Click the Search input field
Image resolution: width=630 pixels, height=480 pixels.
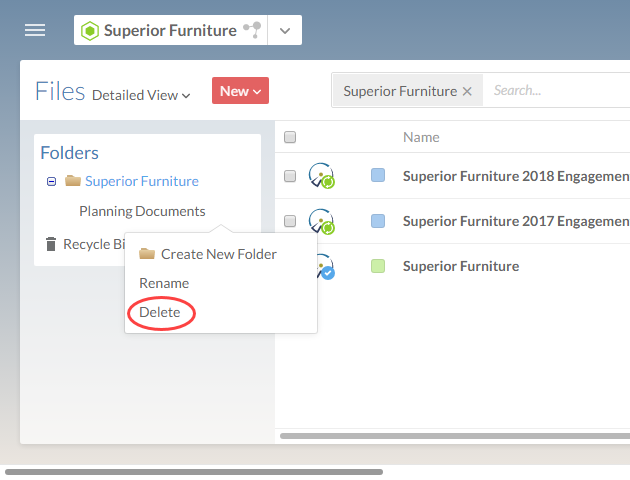555,91
